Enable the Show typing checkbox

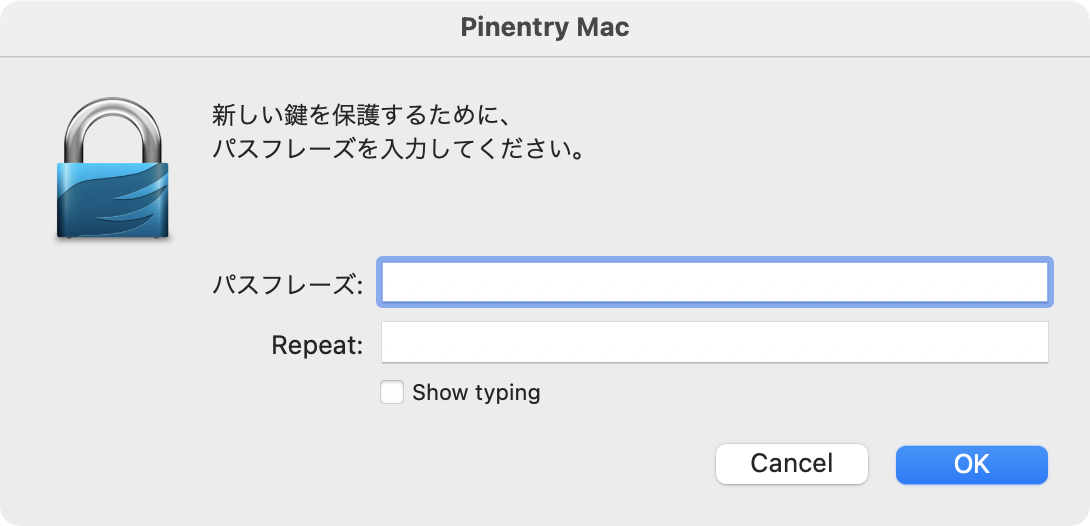pos(391,393)
